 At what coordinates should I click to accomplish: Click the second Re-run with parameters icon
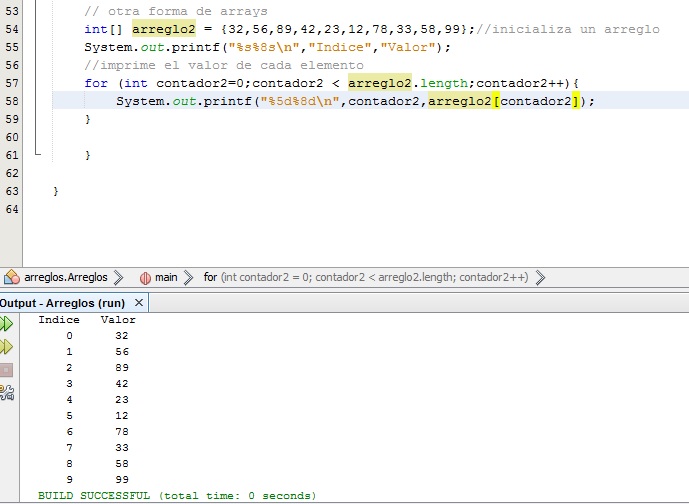click(x=6, y=347)
